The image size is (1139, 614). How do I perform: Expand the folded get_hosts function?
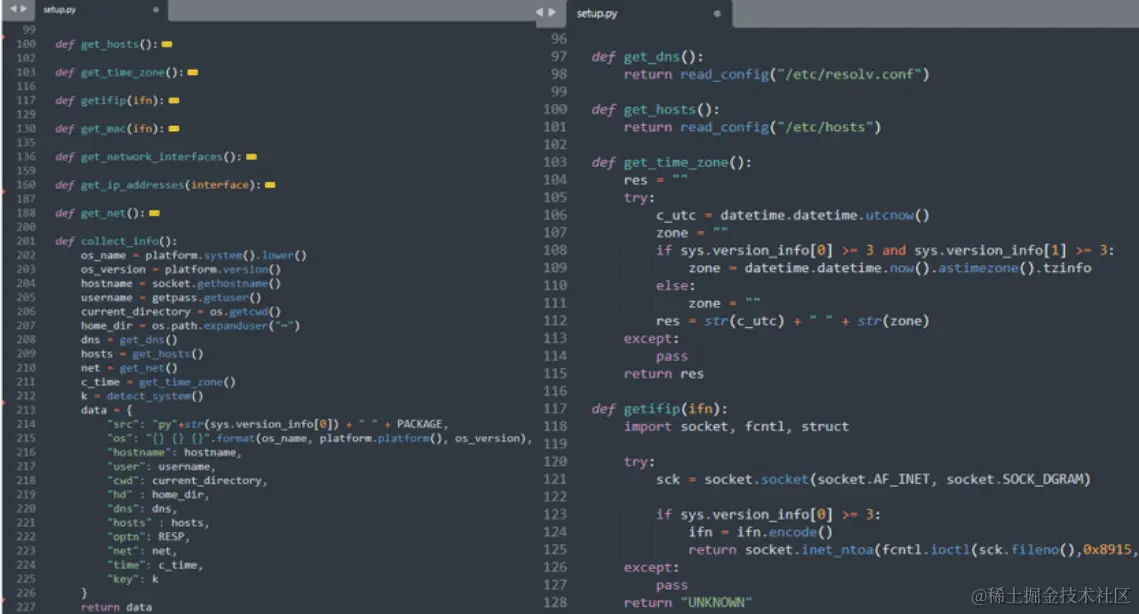click(167, 44)
